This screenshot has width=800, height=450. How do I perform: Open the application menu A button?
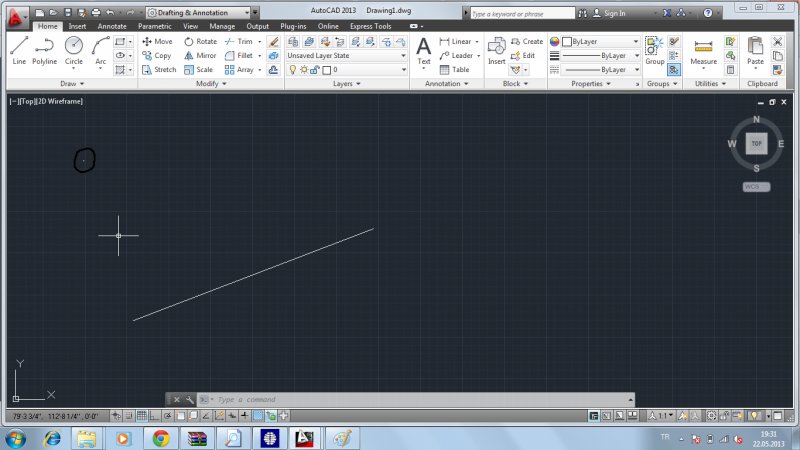tap(16, 16)
